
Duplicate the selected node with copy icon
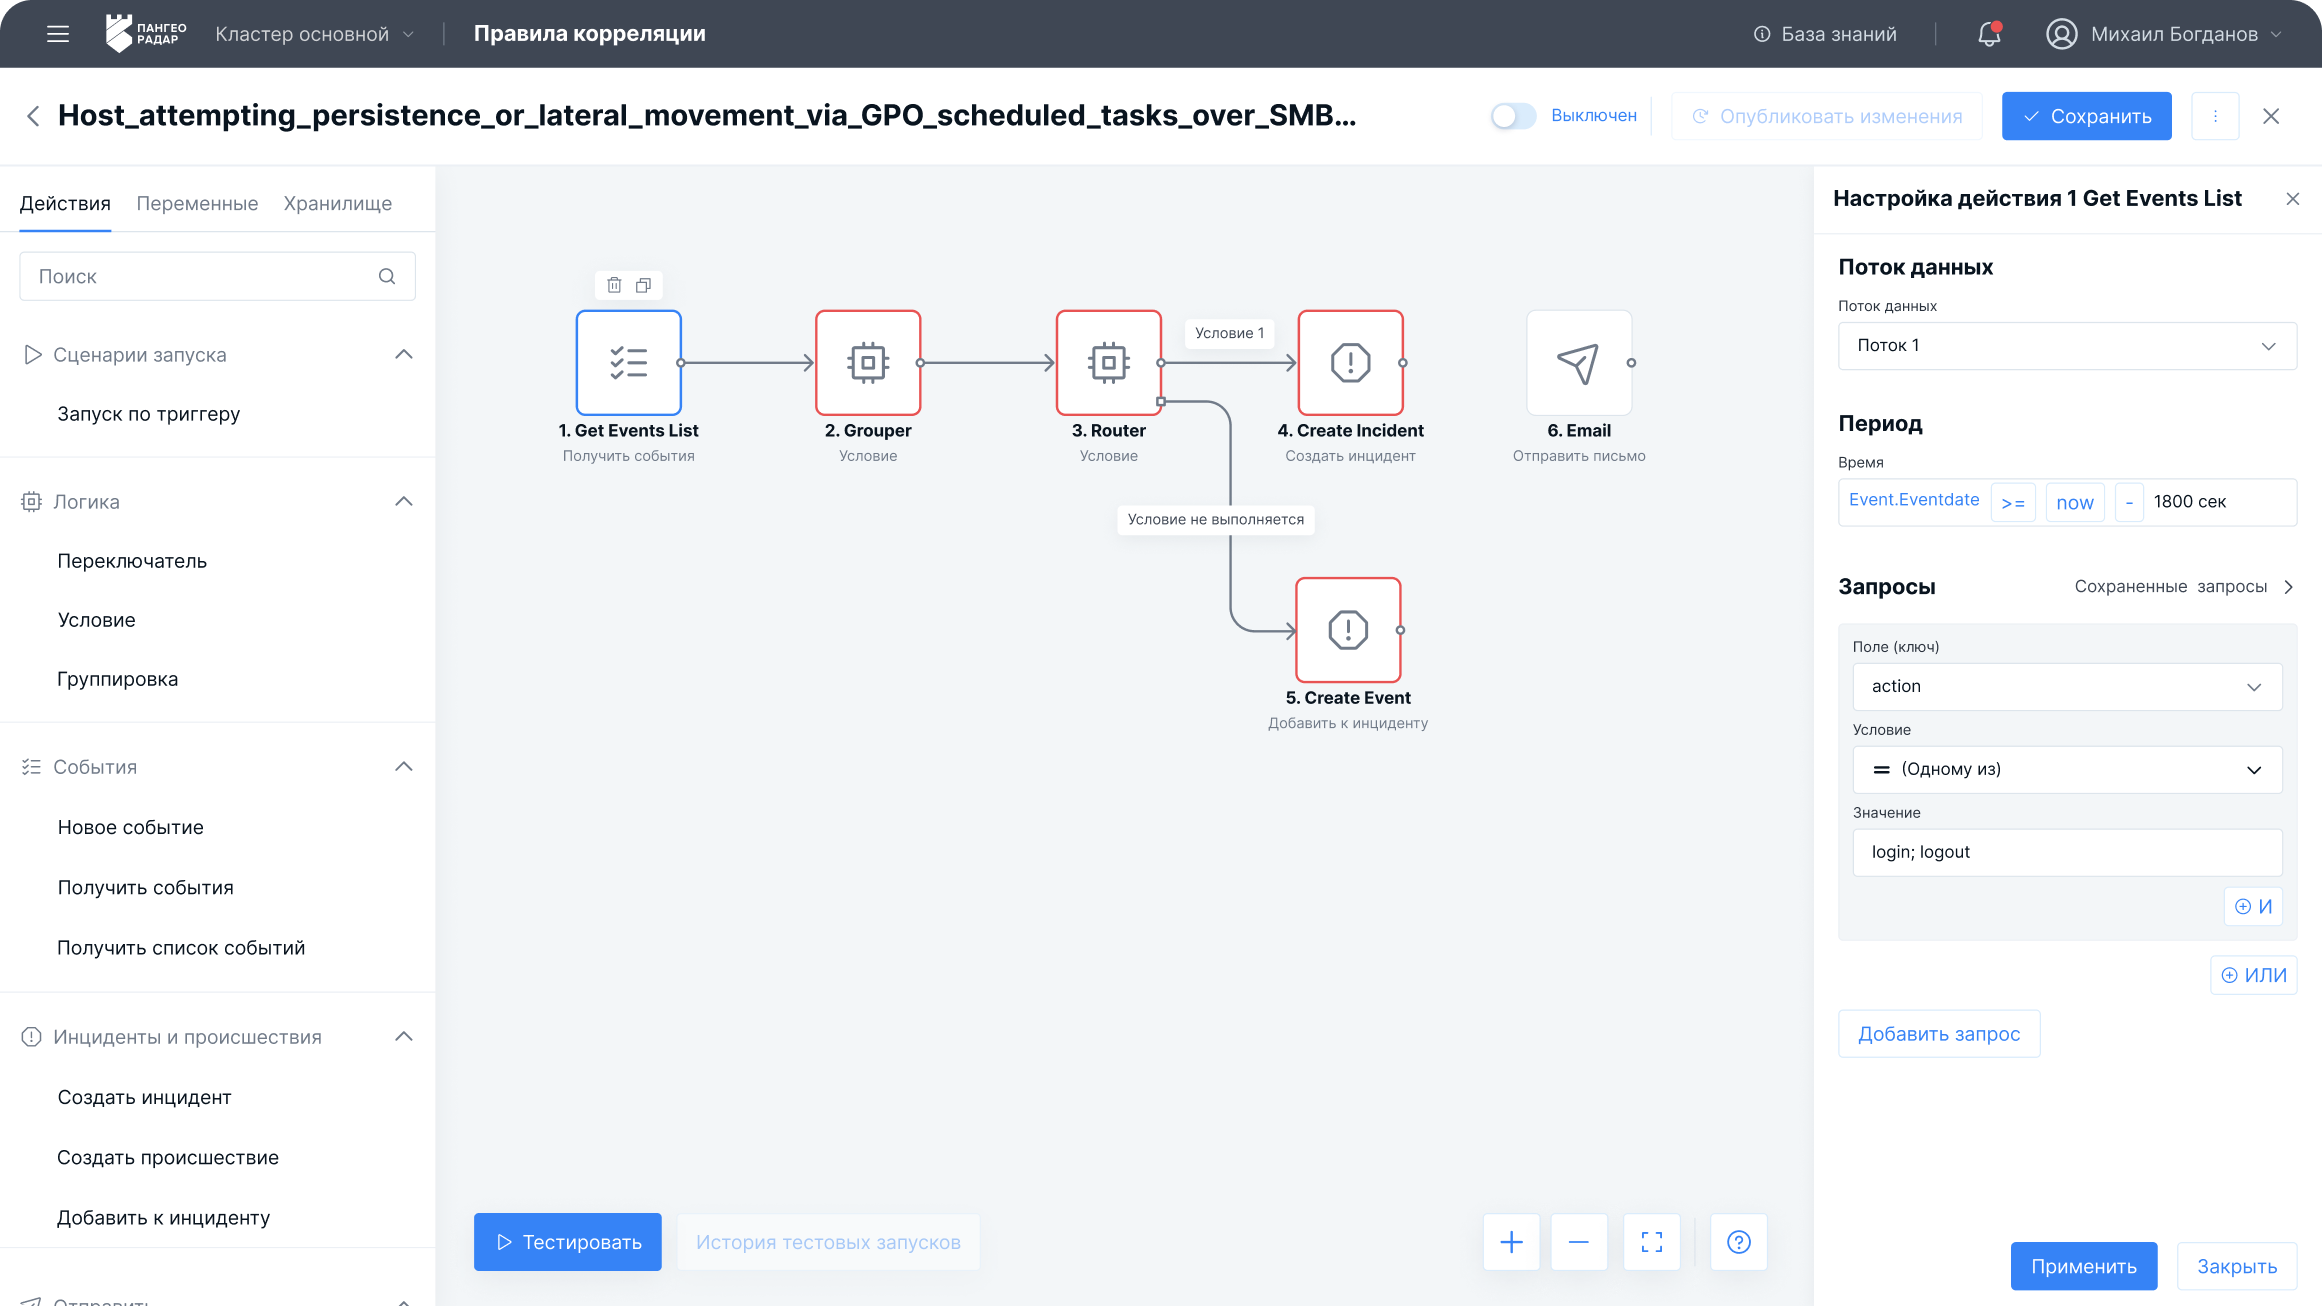tap(643, 285)
